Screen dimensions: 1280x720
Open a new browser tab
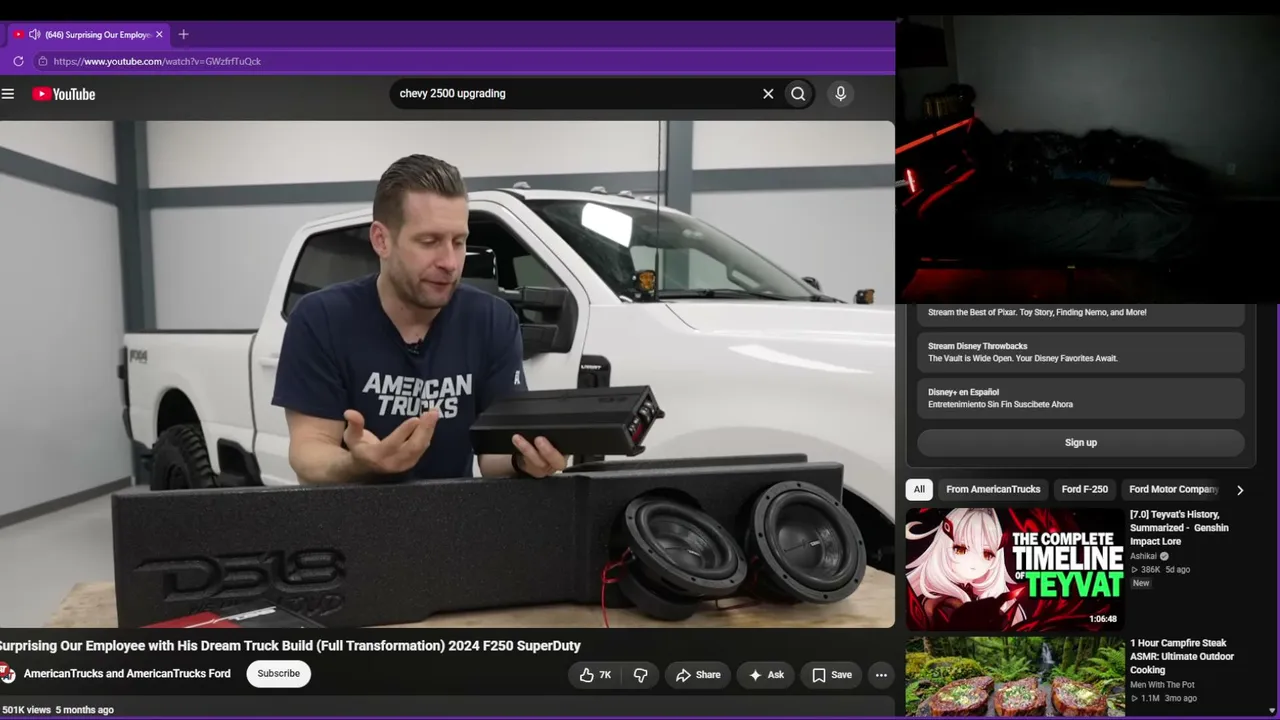pos(183,34)
